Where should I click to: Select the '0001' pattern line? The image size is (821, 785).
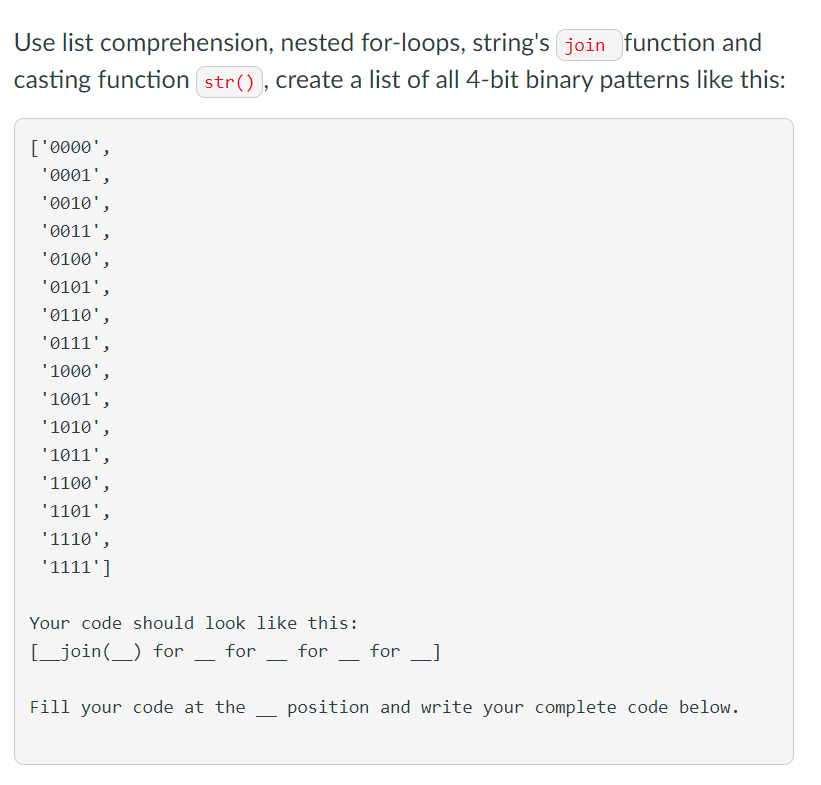point(75,175)
